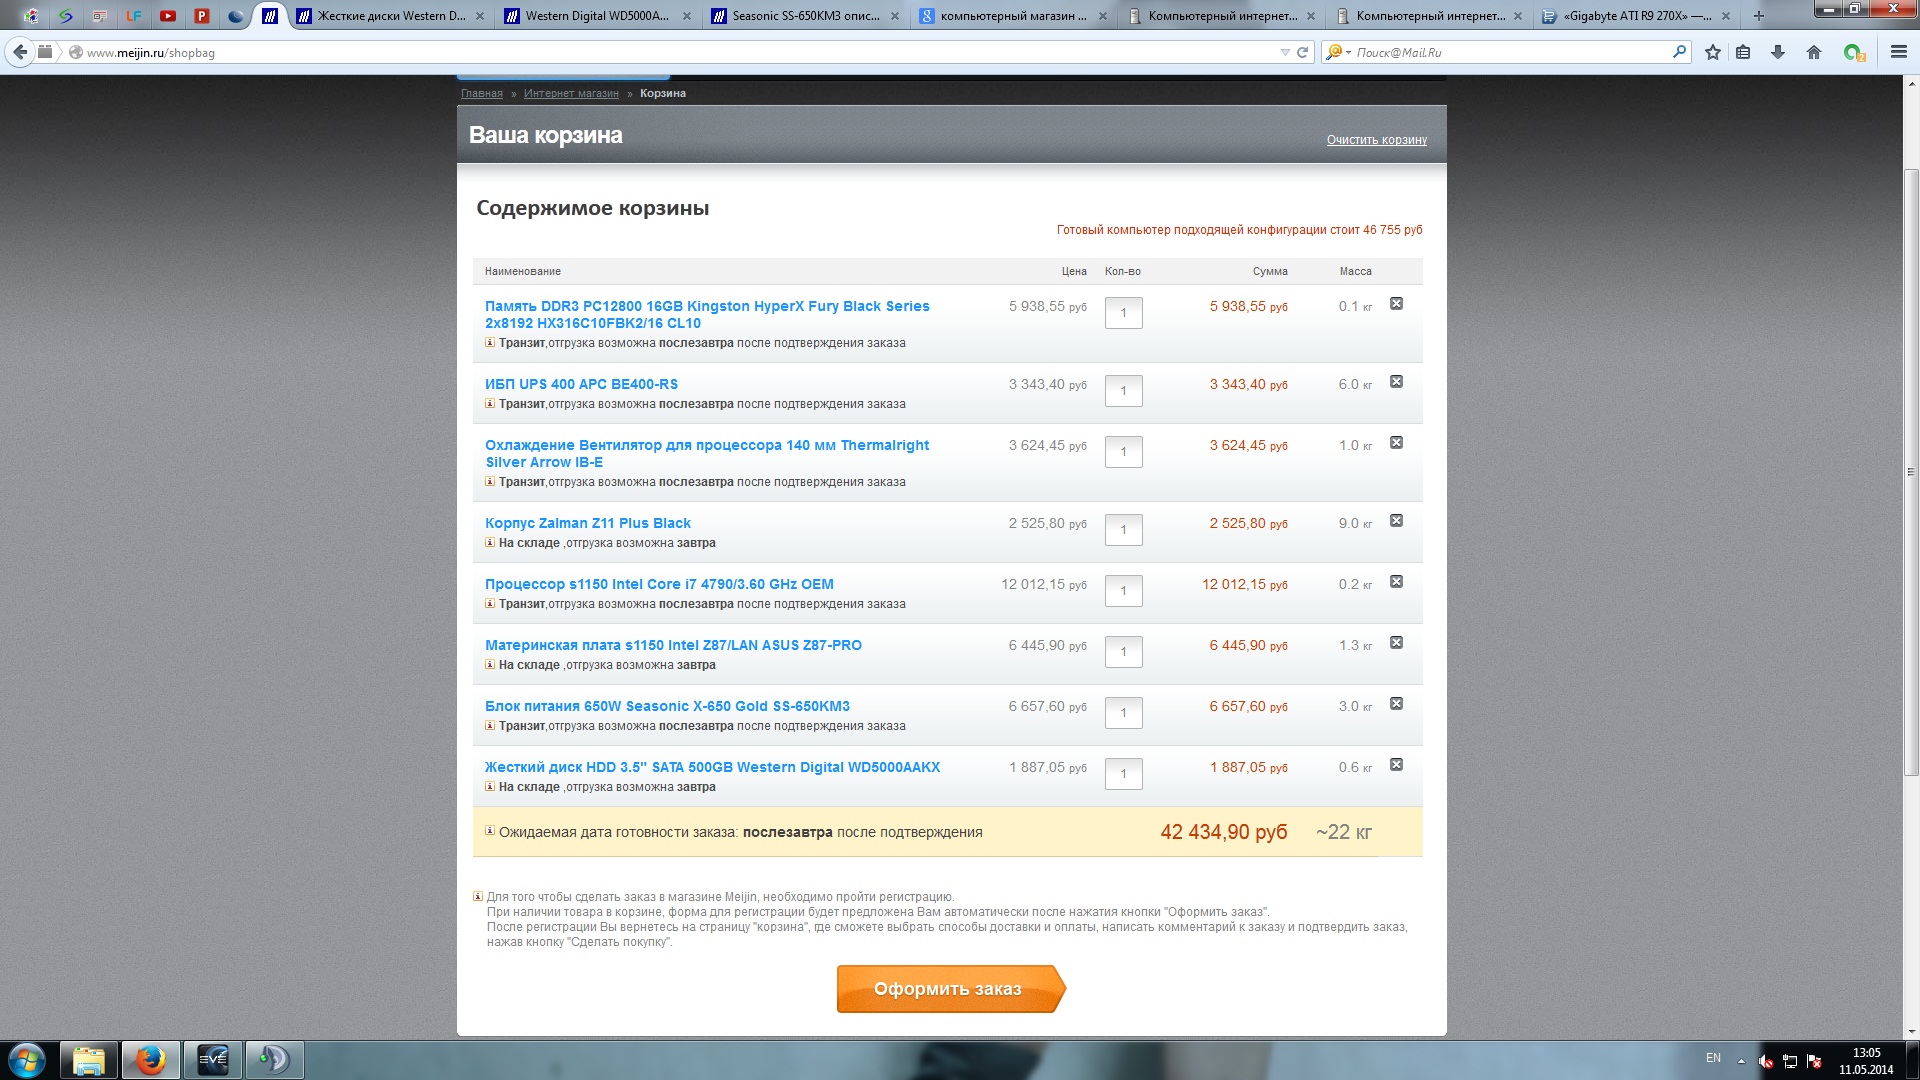Click the EN language indicator in tray
This screenshot has height=1080, width=1920.
tap(1713, 1058)
